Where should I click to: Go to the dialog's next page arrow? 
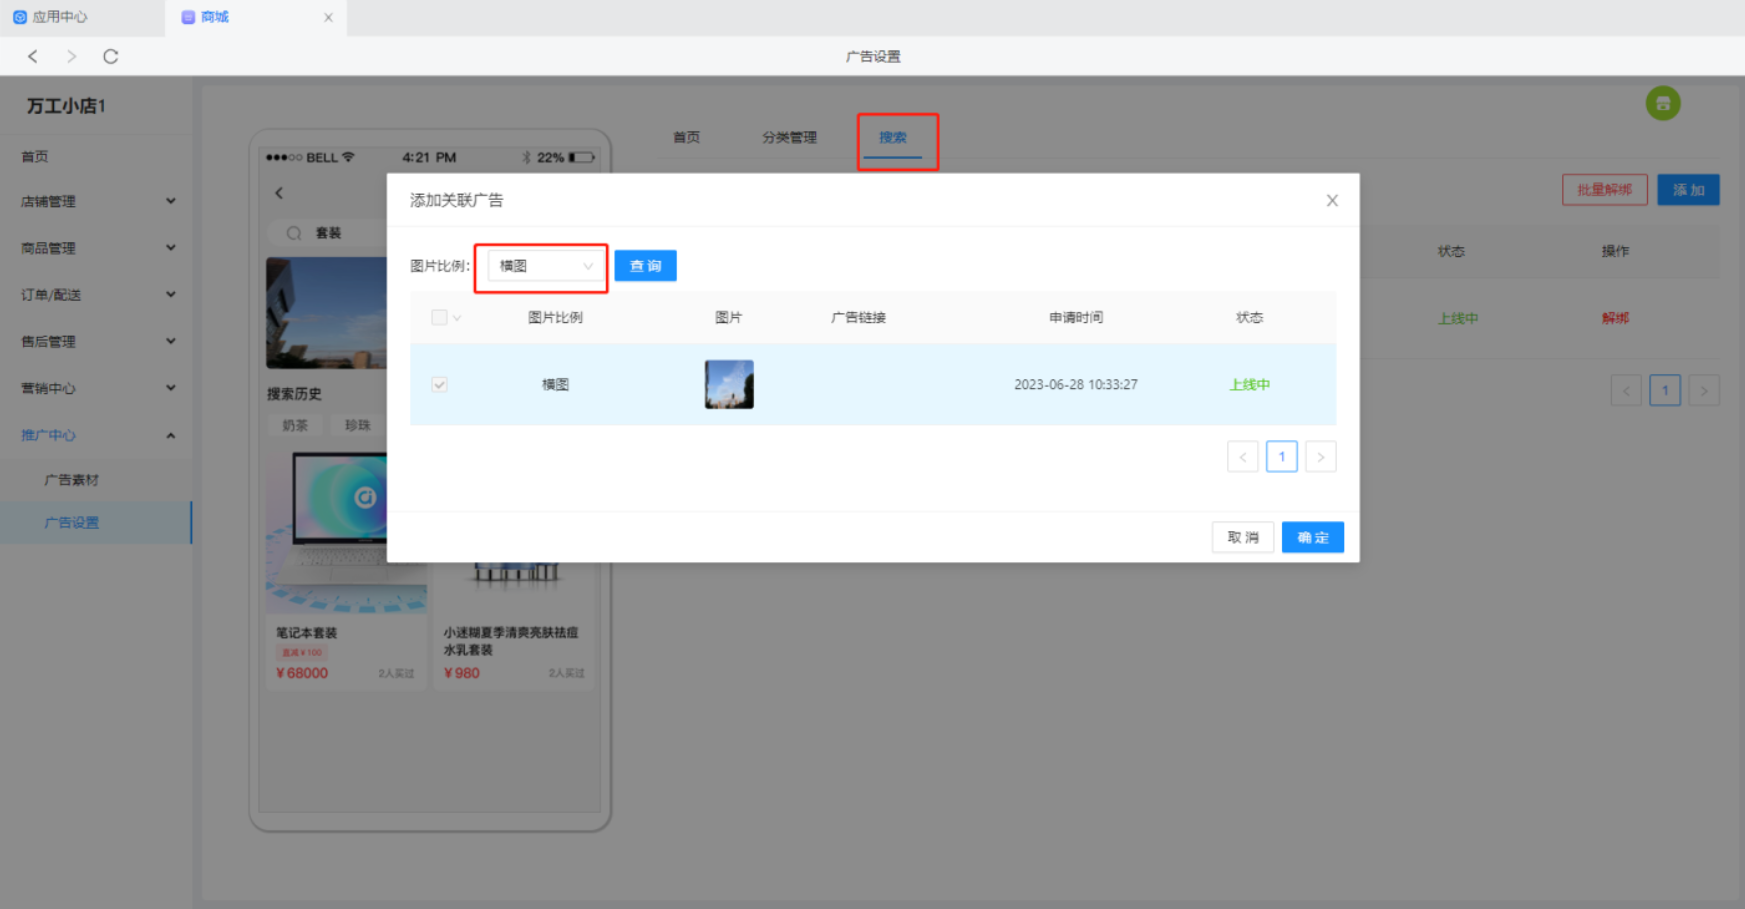click(1320, 457)
